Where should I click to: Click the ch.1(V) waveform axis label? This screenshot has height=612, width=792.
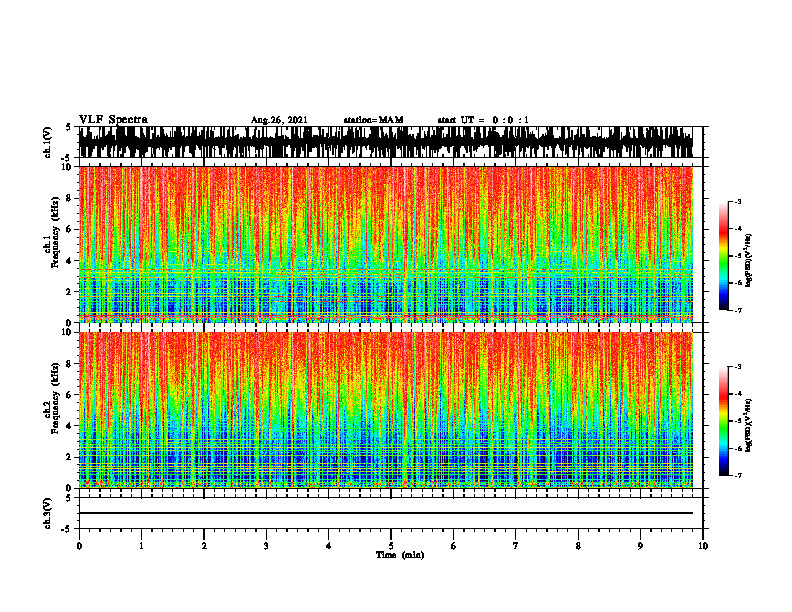click(48, 142)
